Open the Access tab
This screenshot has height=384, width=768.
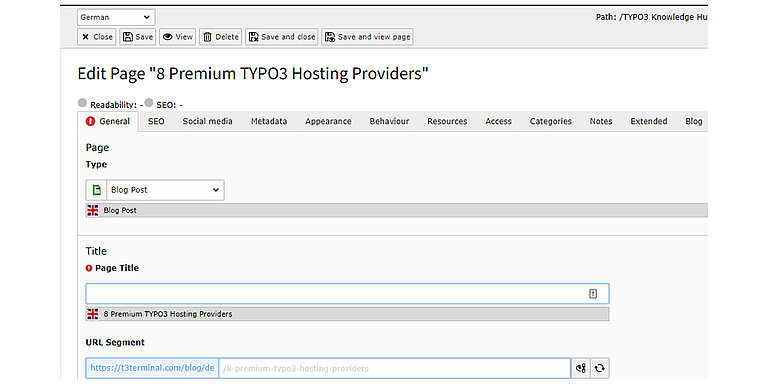point(499,121)
